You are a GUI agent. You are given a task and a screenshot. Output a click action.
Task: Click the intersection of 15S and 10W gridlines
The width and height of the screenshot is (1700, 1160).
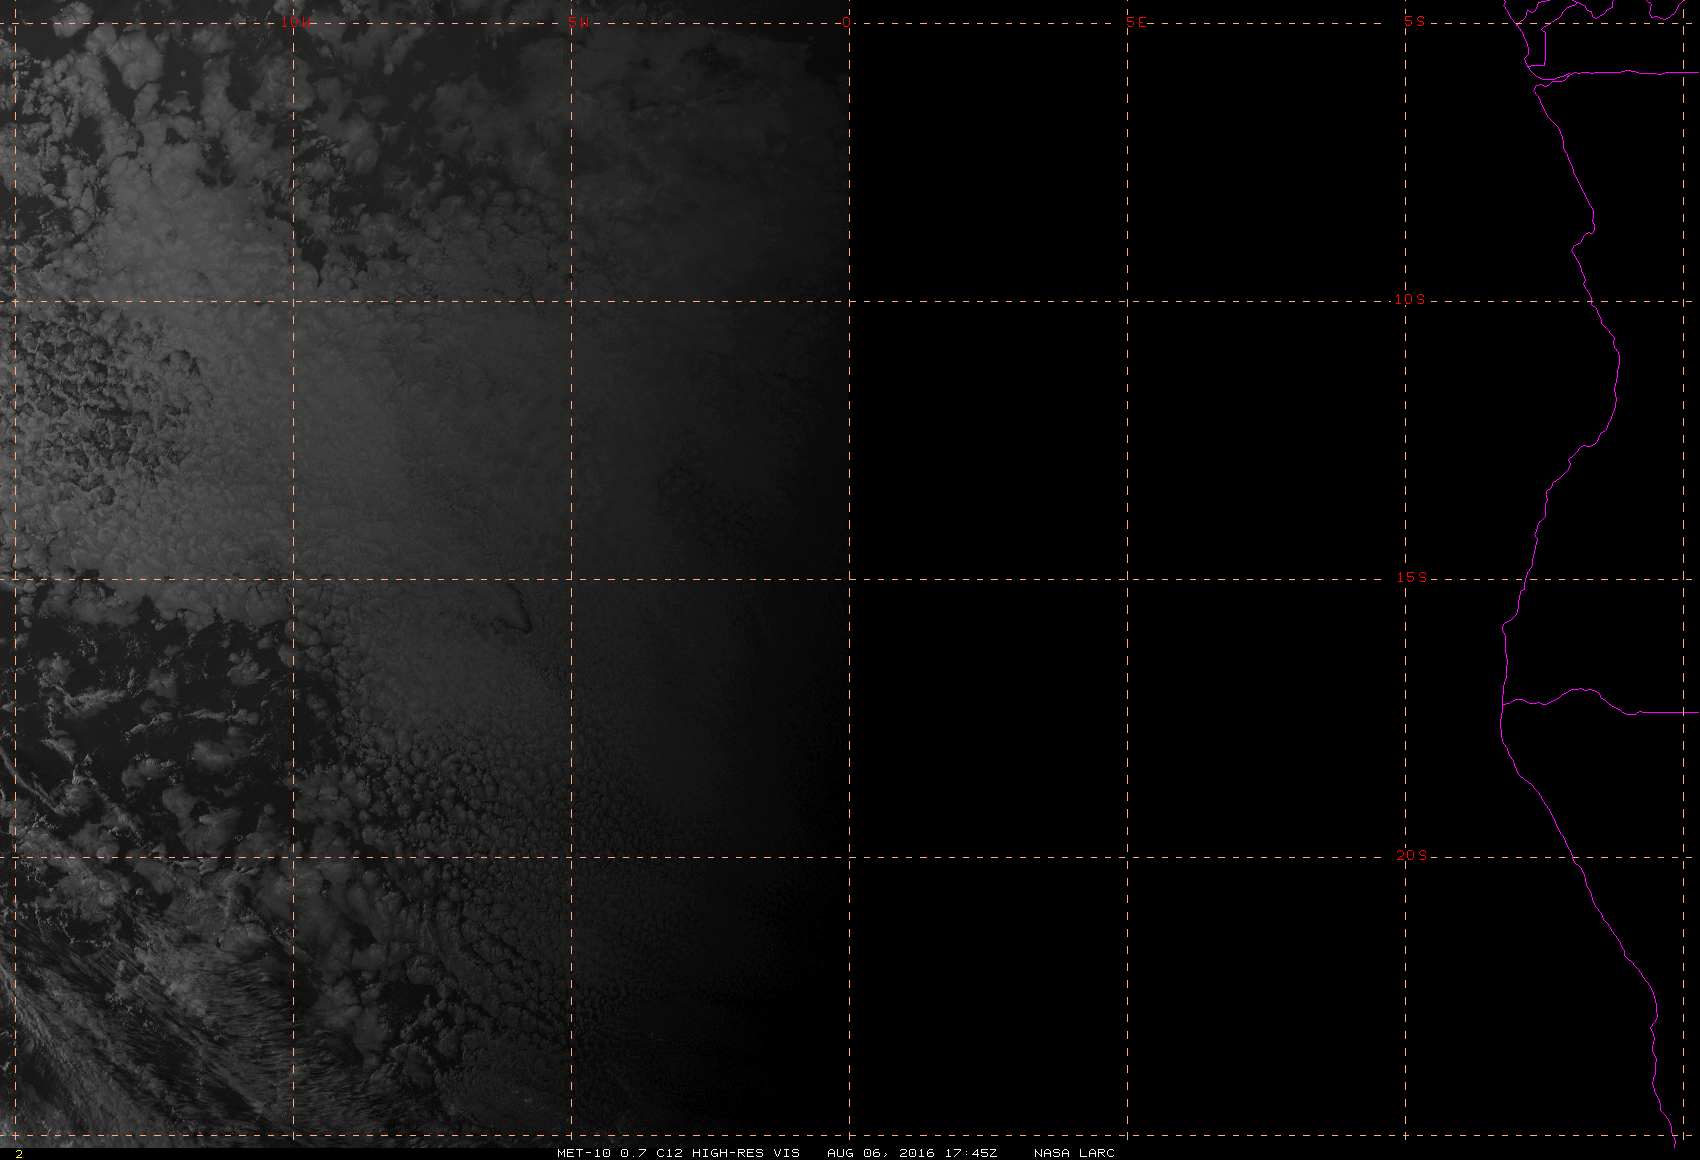pyautogui.click(x=293, y=578)
